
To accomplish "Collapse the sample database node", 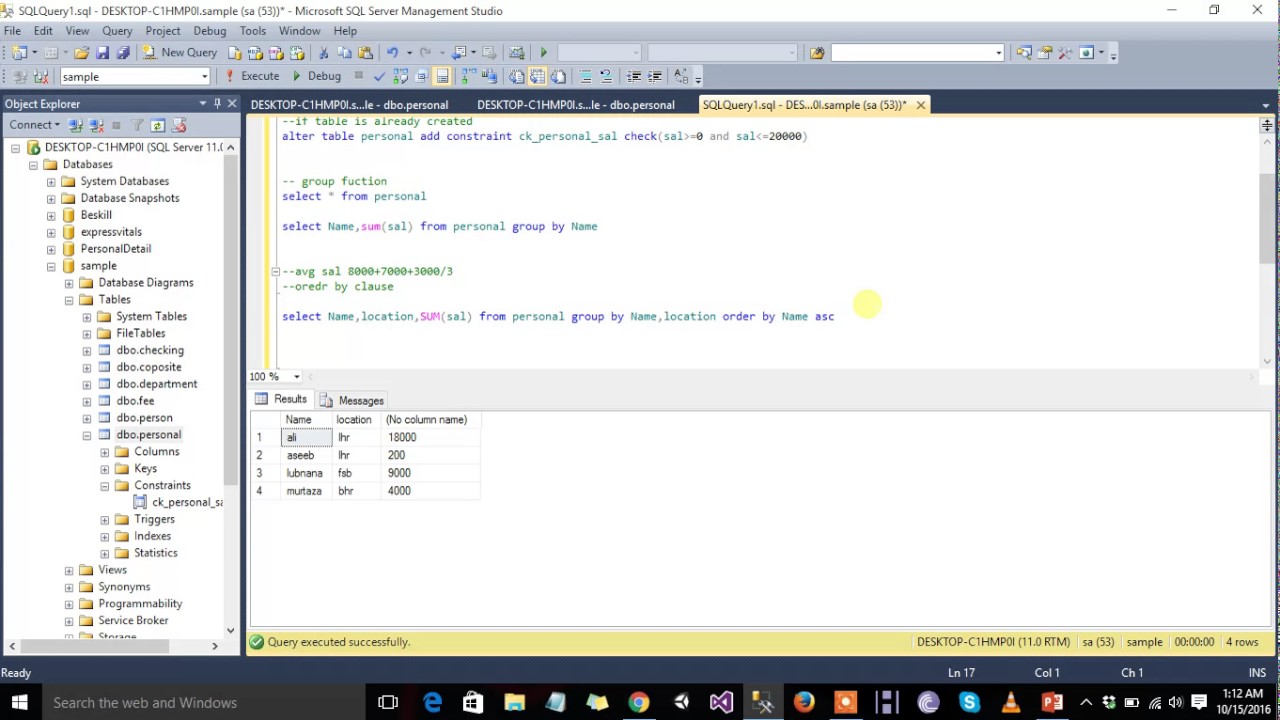I will tap(51, 266).
